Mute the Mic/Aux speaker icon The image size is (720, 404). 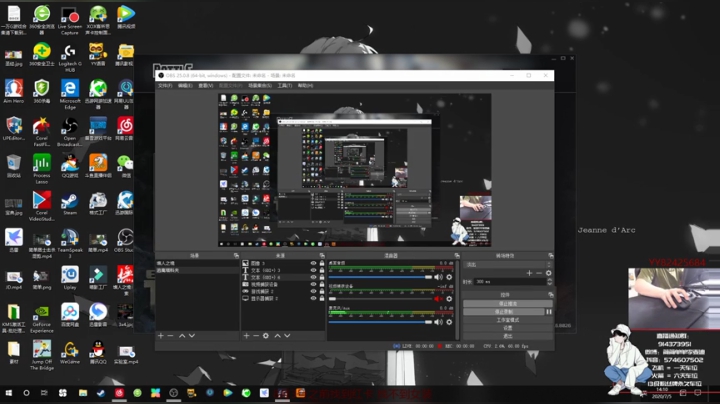[x=439, y=322]
